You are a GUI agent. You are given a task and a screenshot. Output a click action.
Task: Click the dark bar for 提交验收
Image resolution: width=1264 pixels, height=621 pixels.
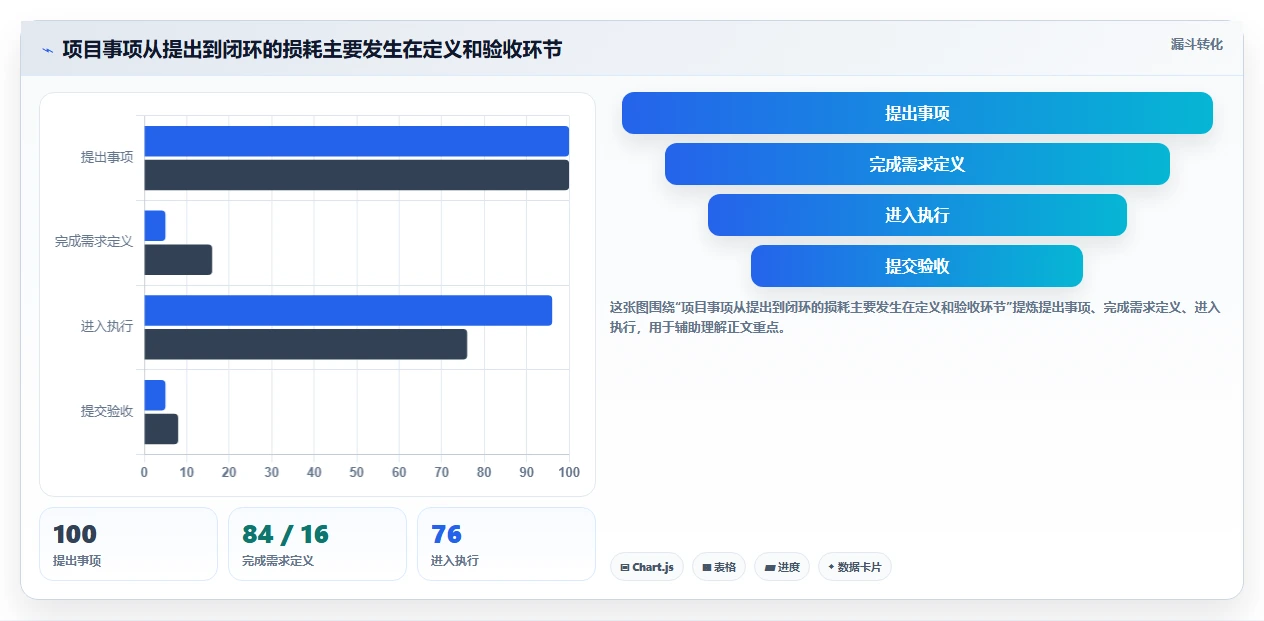[161, 429]
